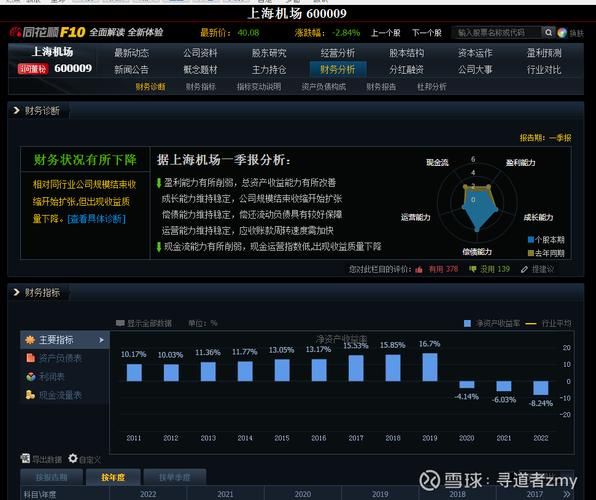Toggle 行业平均 legend line
The height and width of the screenshot is (500, 596).
pos(548,324)
